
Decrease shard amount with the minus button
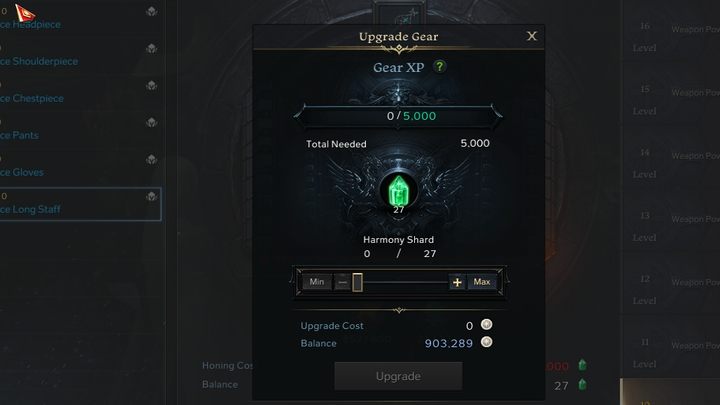[343, 282]
